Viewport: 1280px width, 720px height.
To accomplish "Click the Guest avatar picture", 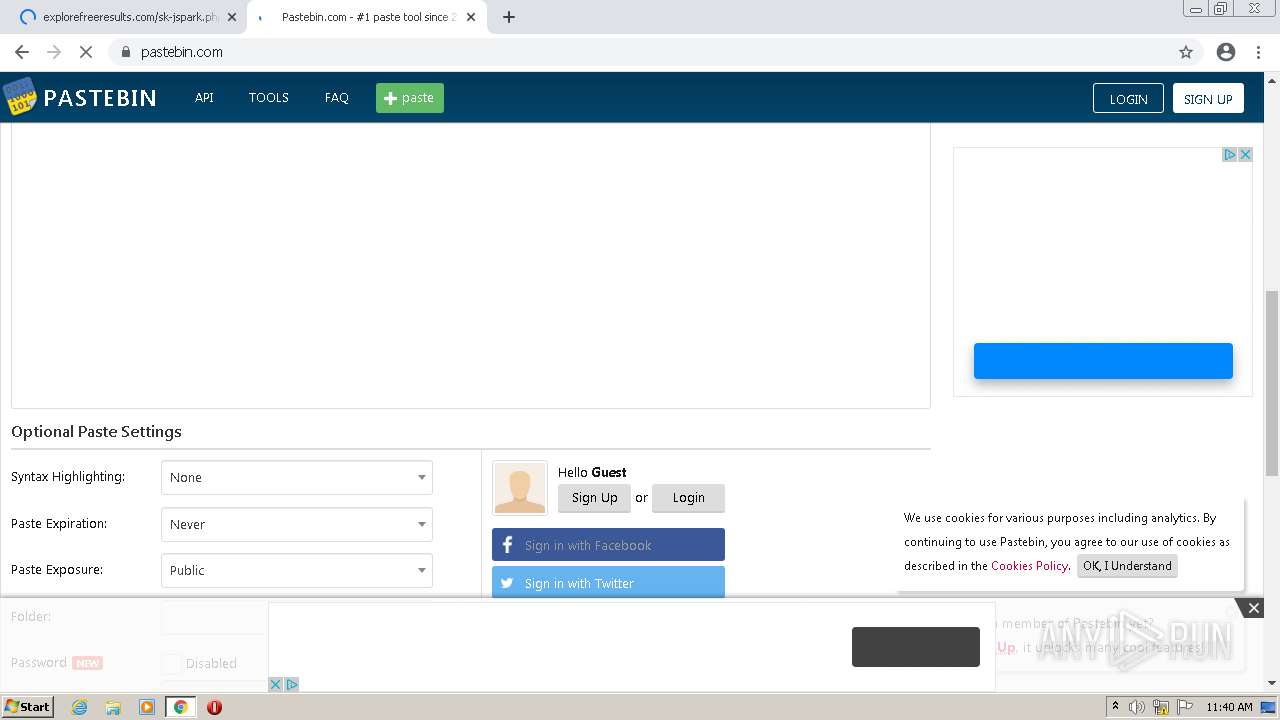I will (520, 488).
